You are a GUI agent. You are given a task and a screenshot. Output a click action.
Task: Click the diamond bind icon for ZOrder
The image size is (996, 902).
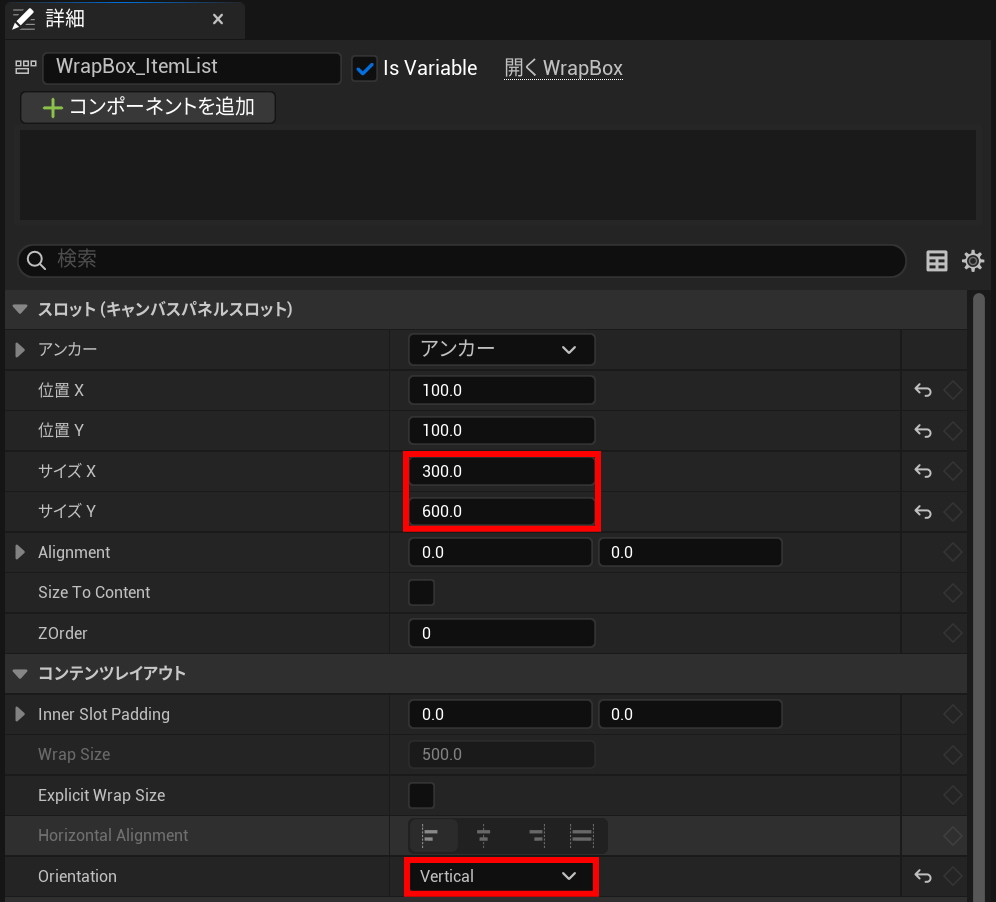click(953, 633)
